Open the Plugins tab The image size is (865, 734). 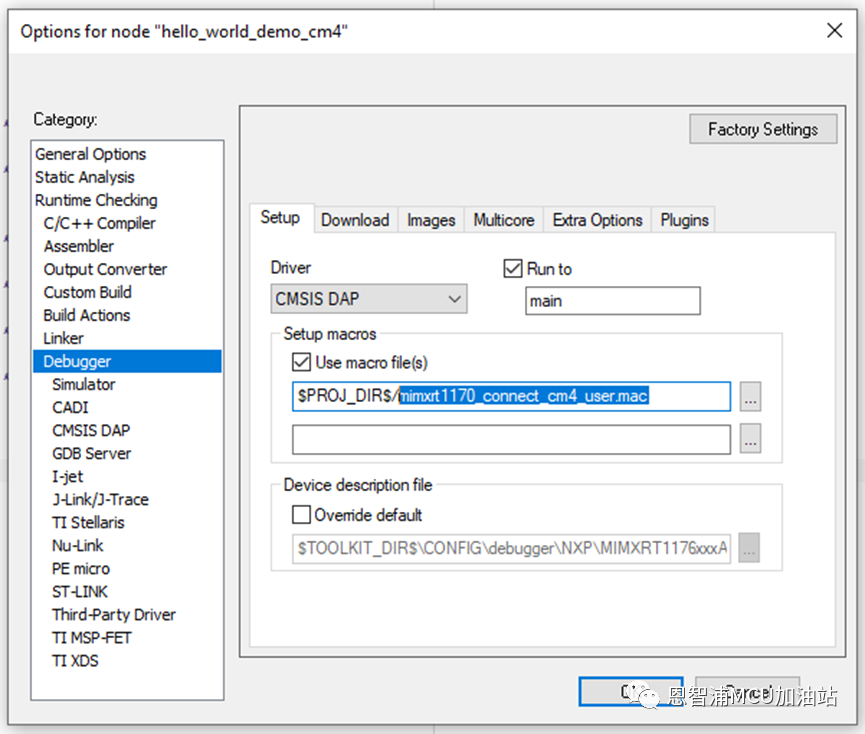[685, 220]
